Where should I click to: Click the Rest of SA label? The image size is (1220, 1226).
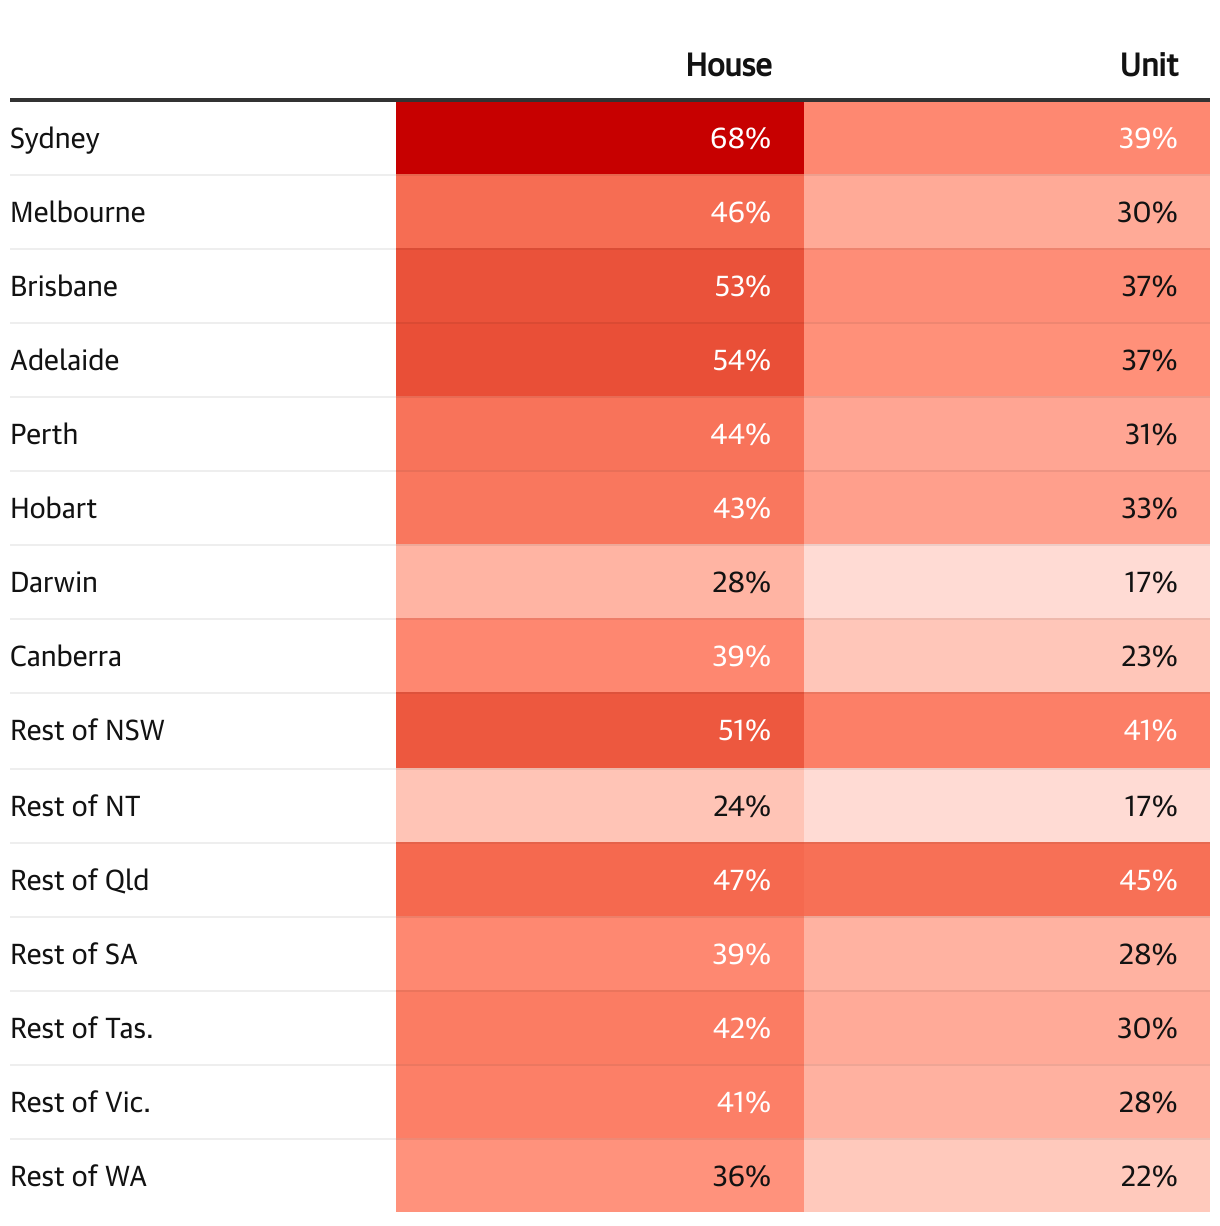click(74, 954)
